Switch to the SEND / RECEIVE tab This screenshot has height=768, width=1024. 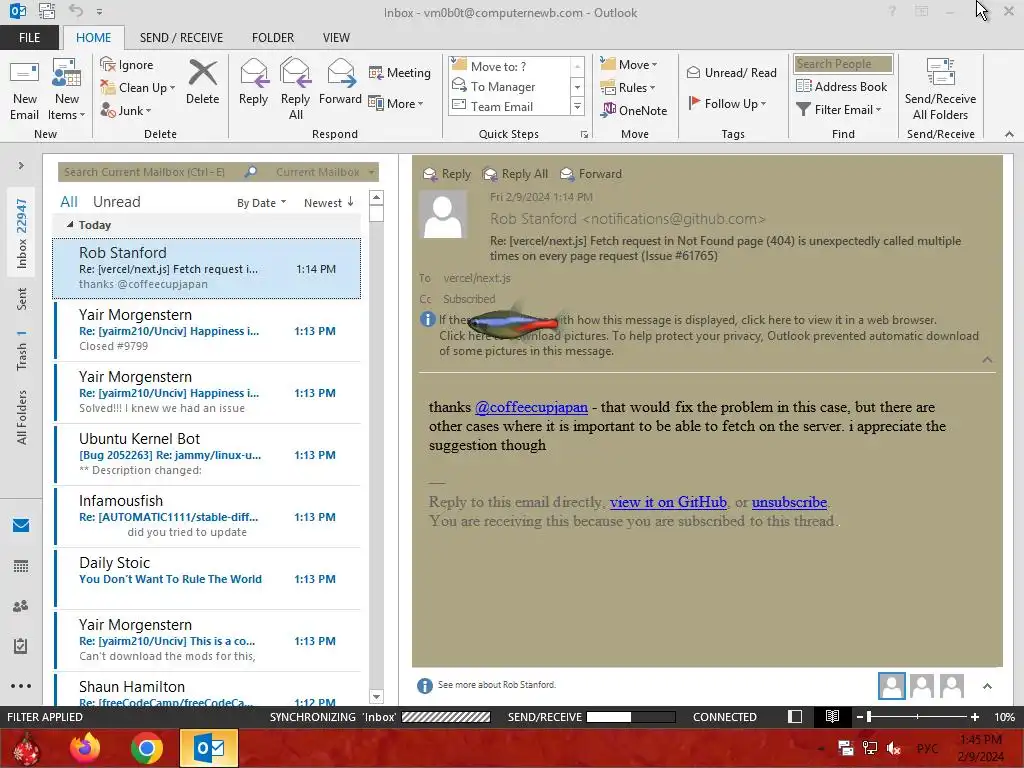pyautogui.click(x=181, y=37)
